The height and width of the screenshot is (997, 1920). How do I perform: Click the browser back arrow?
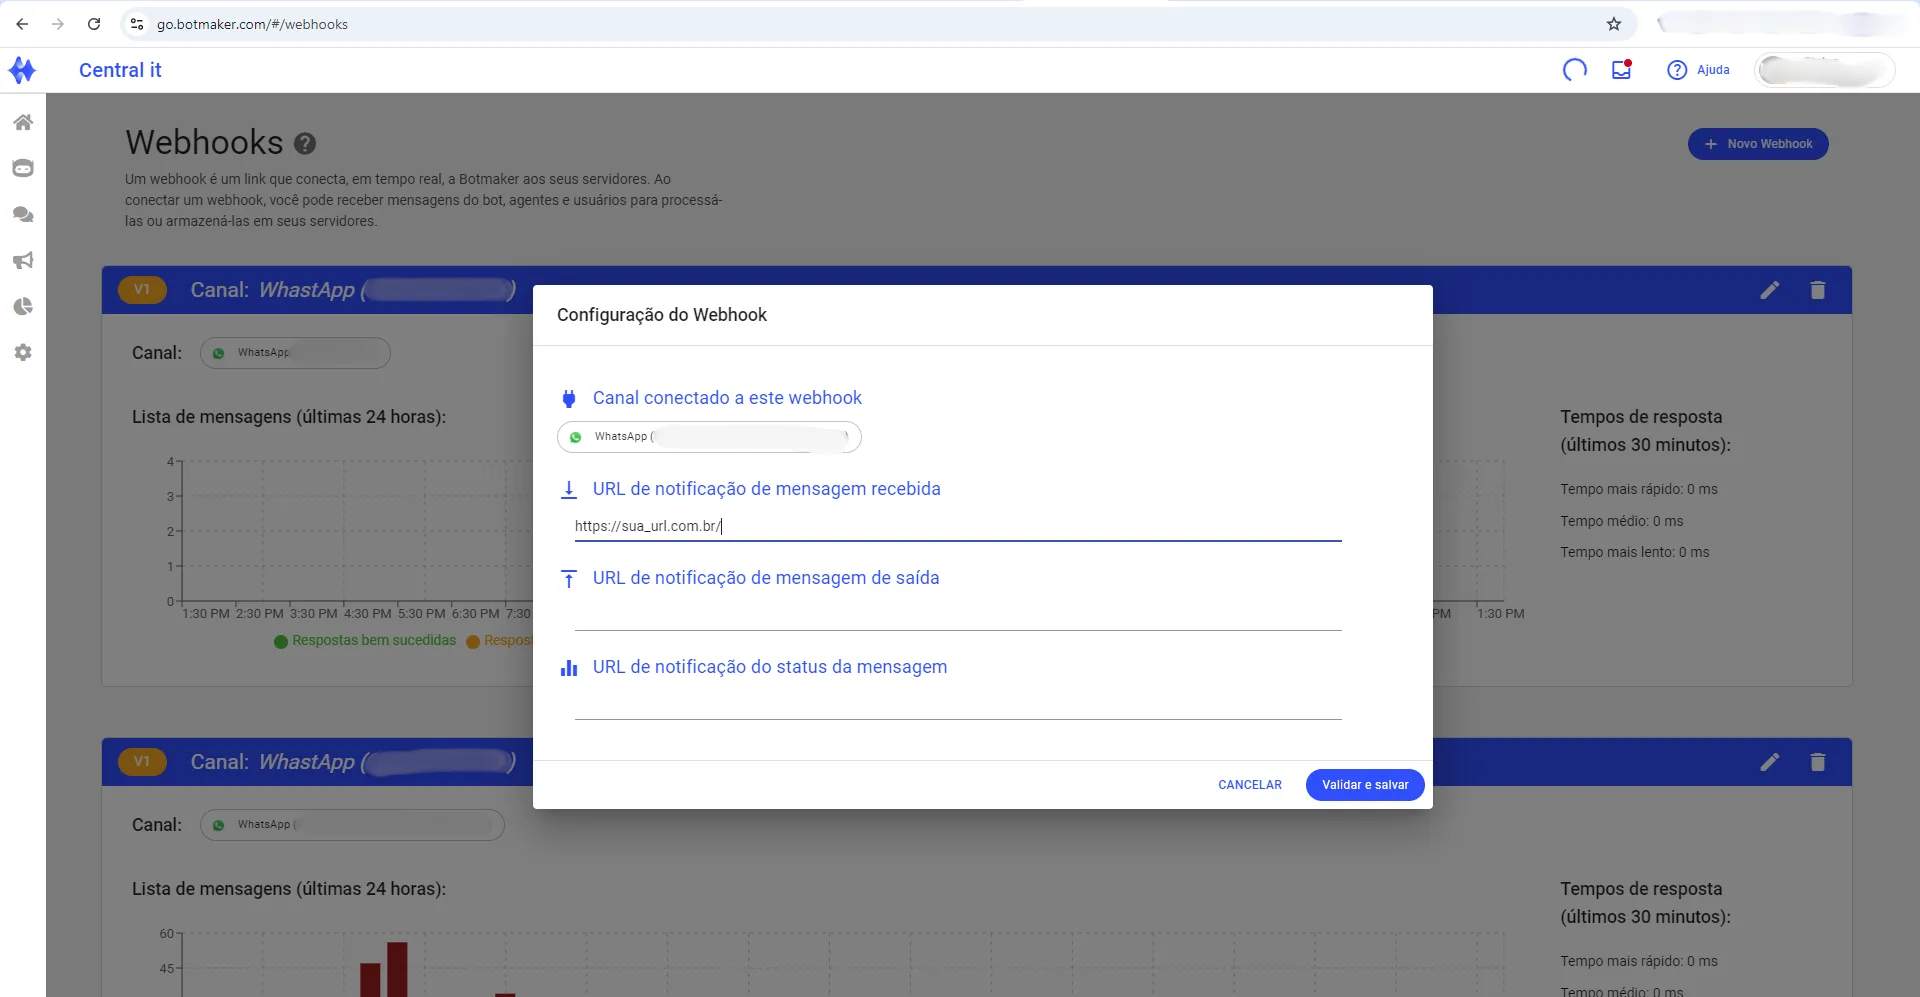pyautogui.click(x=22, y=24)
